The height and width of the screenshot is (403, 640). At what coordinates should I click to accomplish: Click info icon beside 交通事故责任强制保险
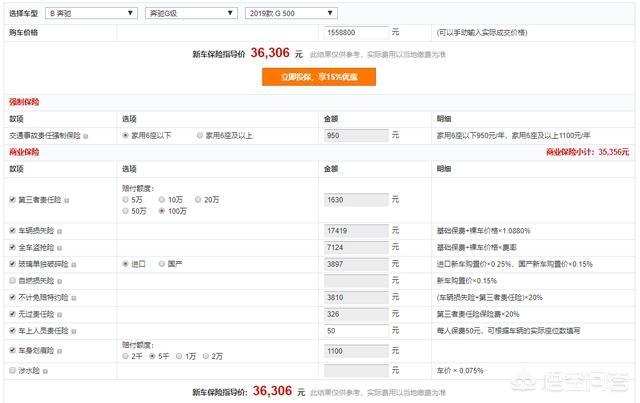point(85,136)
